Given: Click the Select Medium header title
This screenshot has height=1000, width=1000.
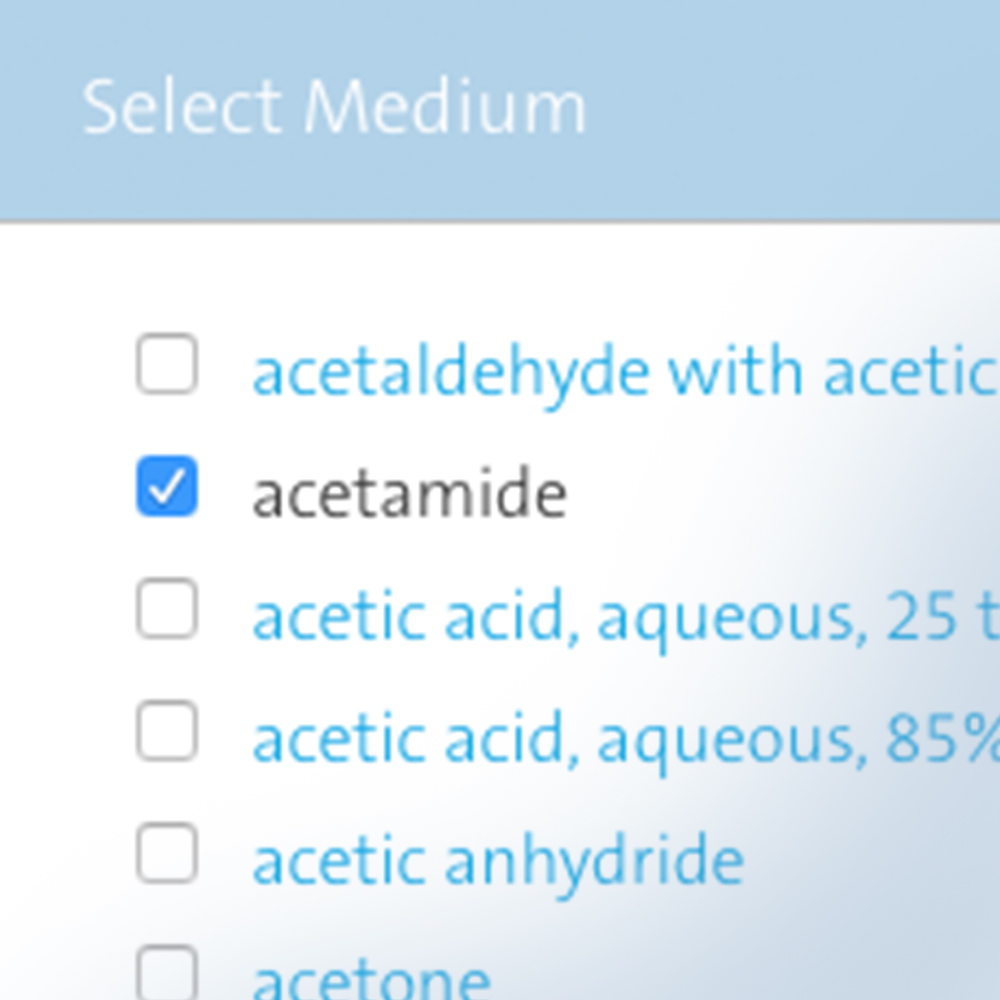Looking at the screenshot, I should (334, 106).
